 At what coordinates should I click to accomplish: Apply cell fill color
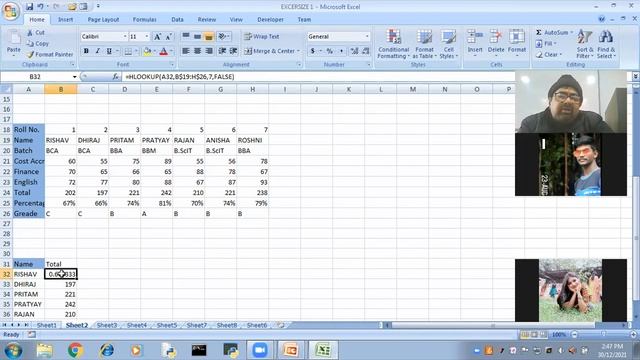tap(147, 51)
